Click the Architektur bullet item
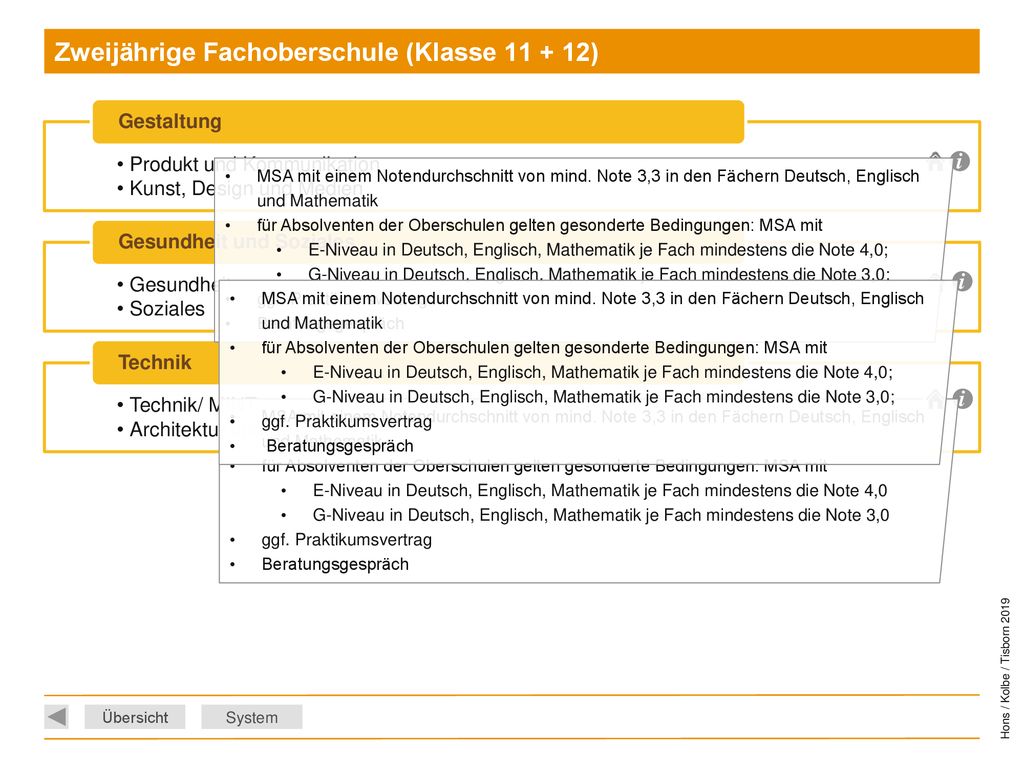This screenshot has height=768, width=1024. (x=168, y=429)
